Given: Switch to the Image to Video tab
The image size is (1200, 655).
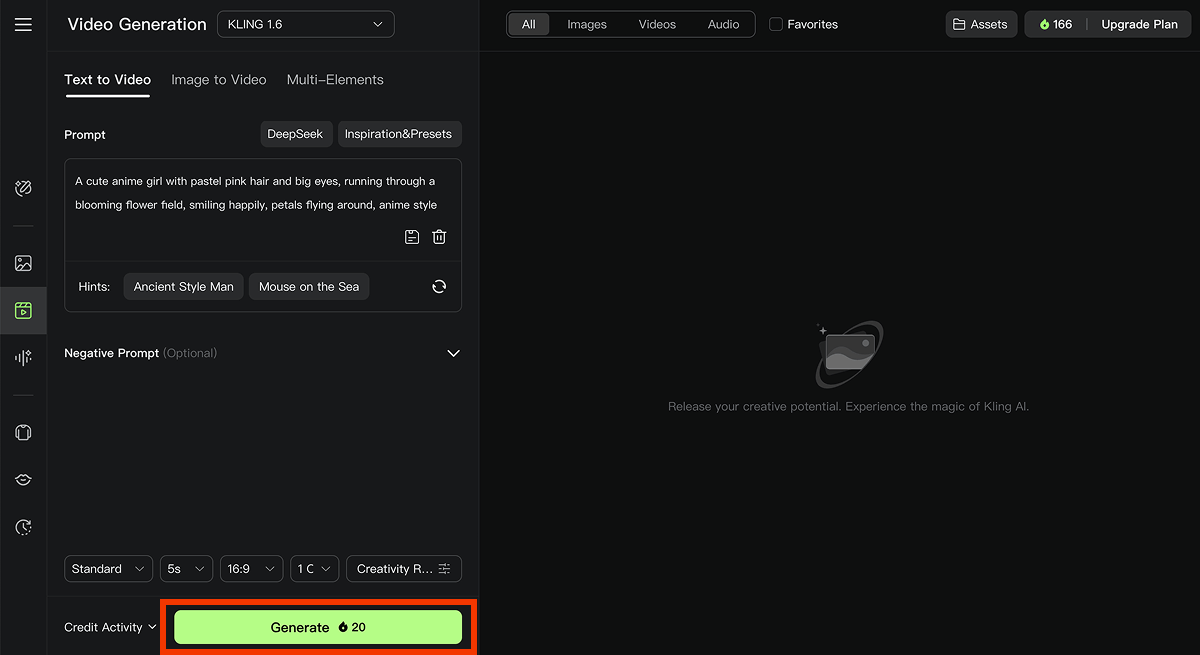Looking at the screenshot, I should point(219,80).
